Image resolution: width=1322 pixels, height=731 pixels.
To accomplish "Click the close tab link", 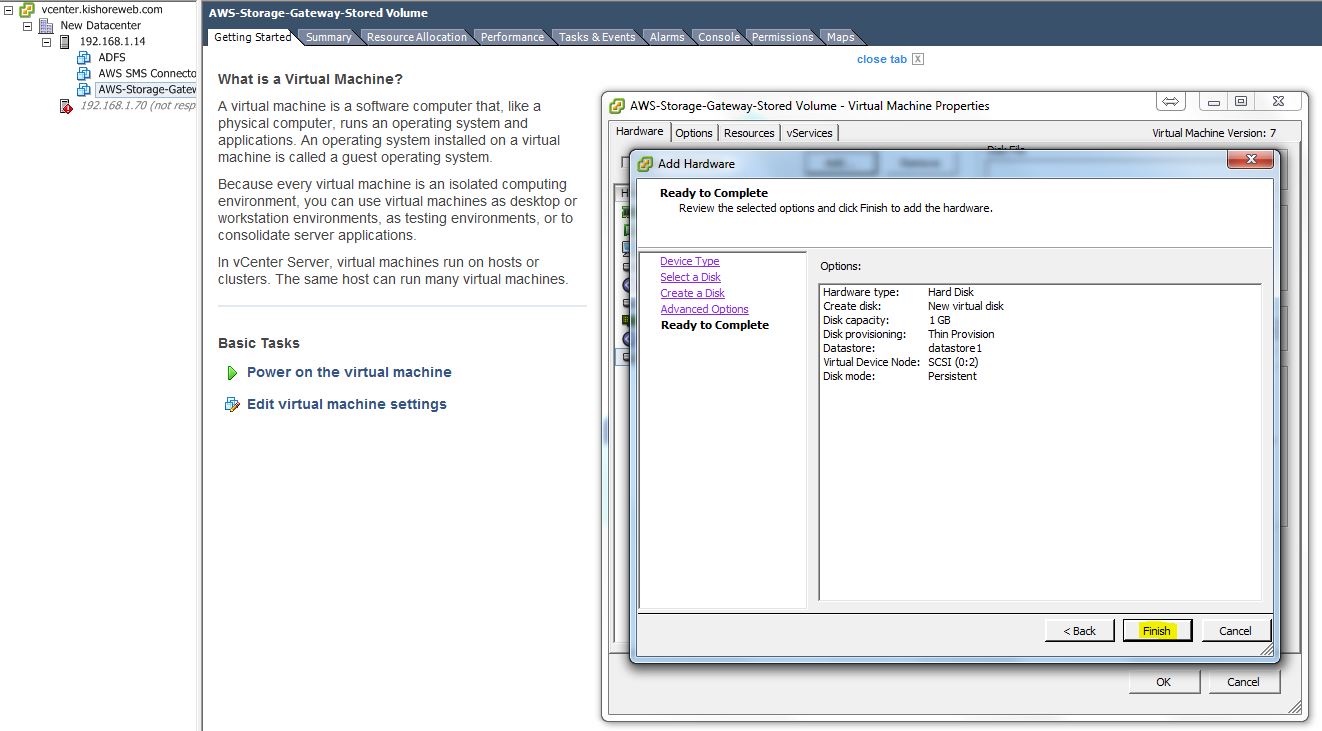I will click(x=881, y=59).
